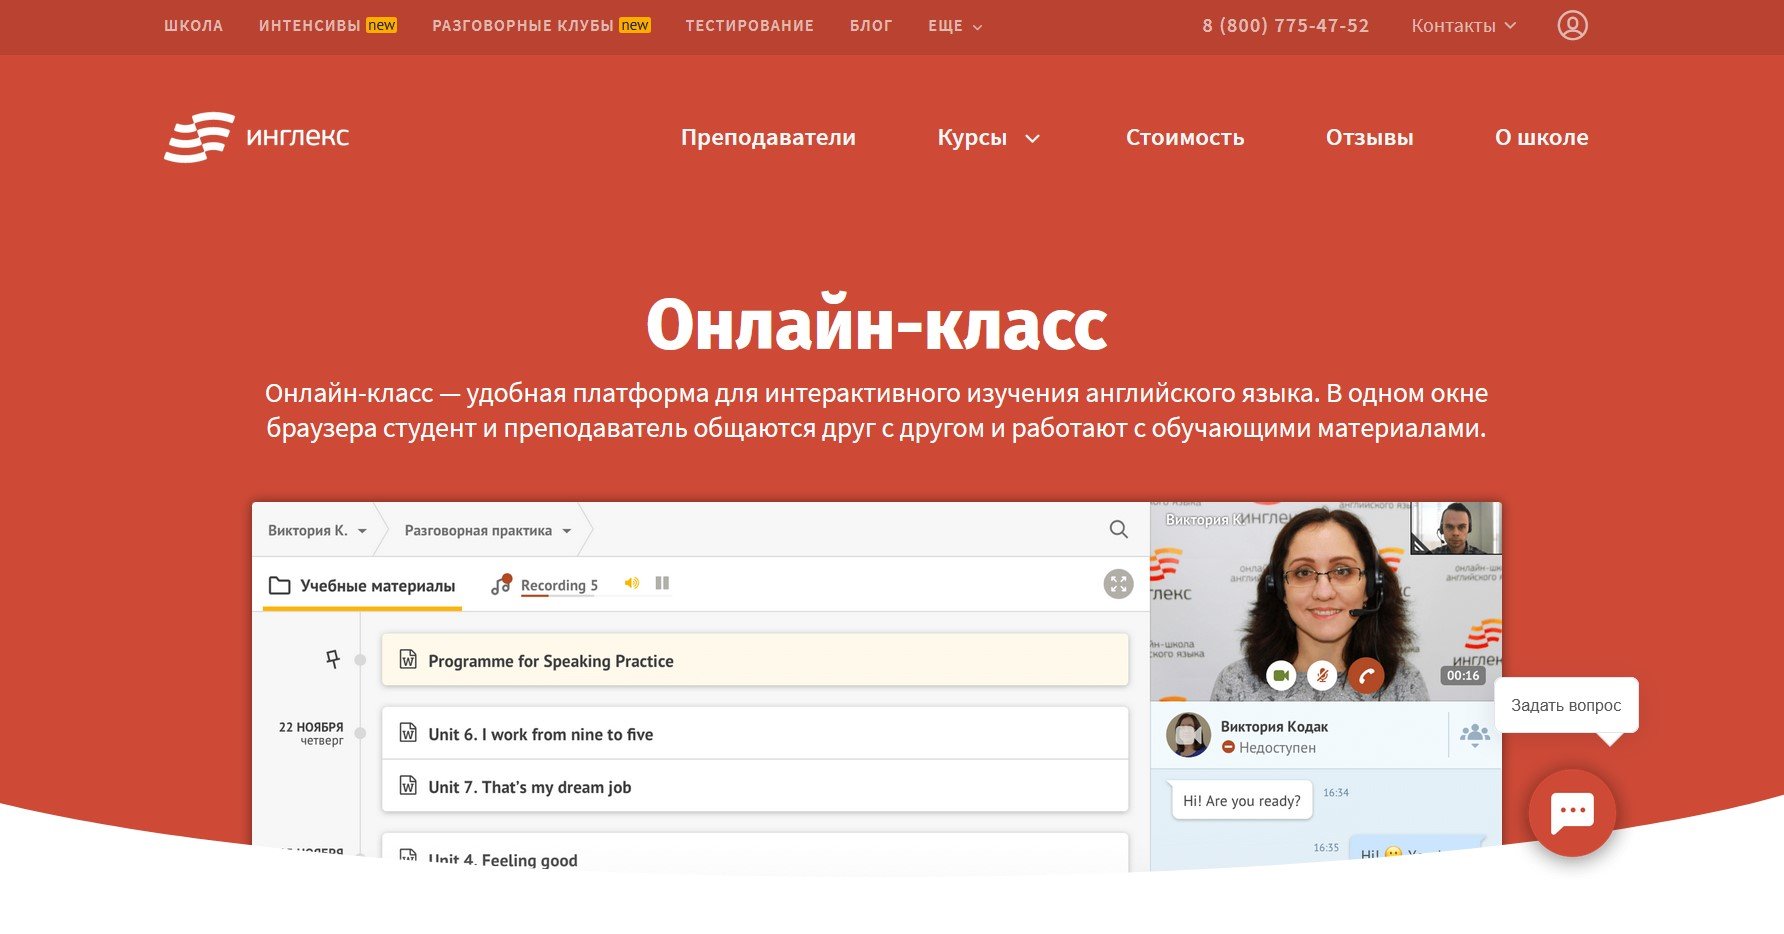Toggle the green video camera button
The height and width of the screenshot is (934, 1784).
pos(1281,676)
